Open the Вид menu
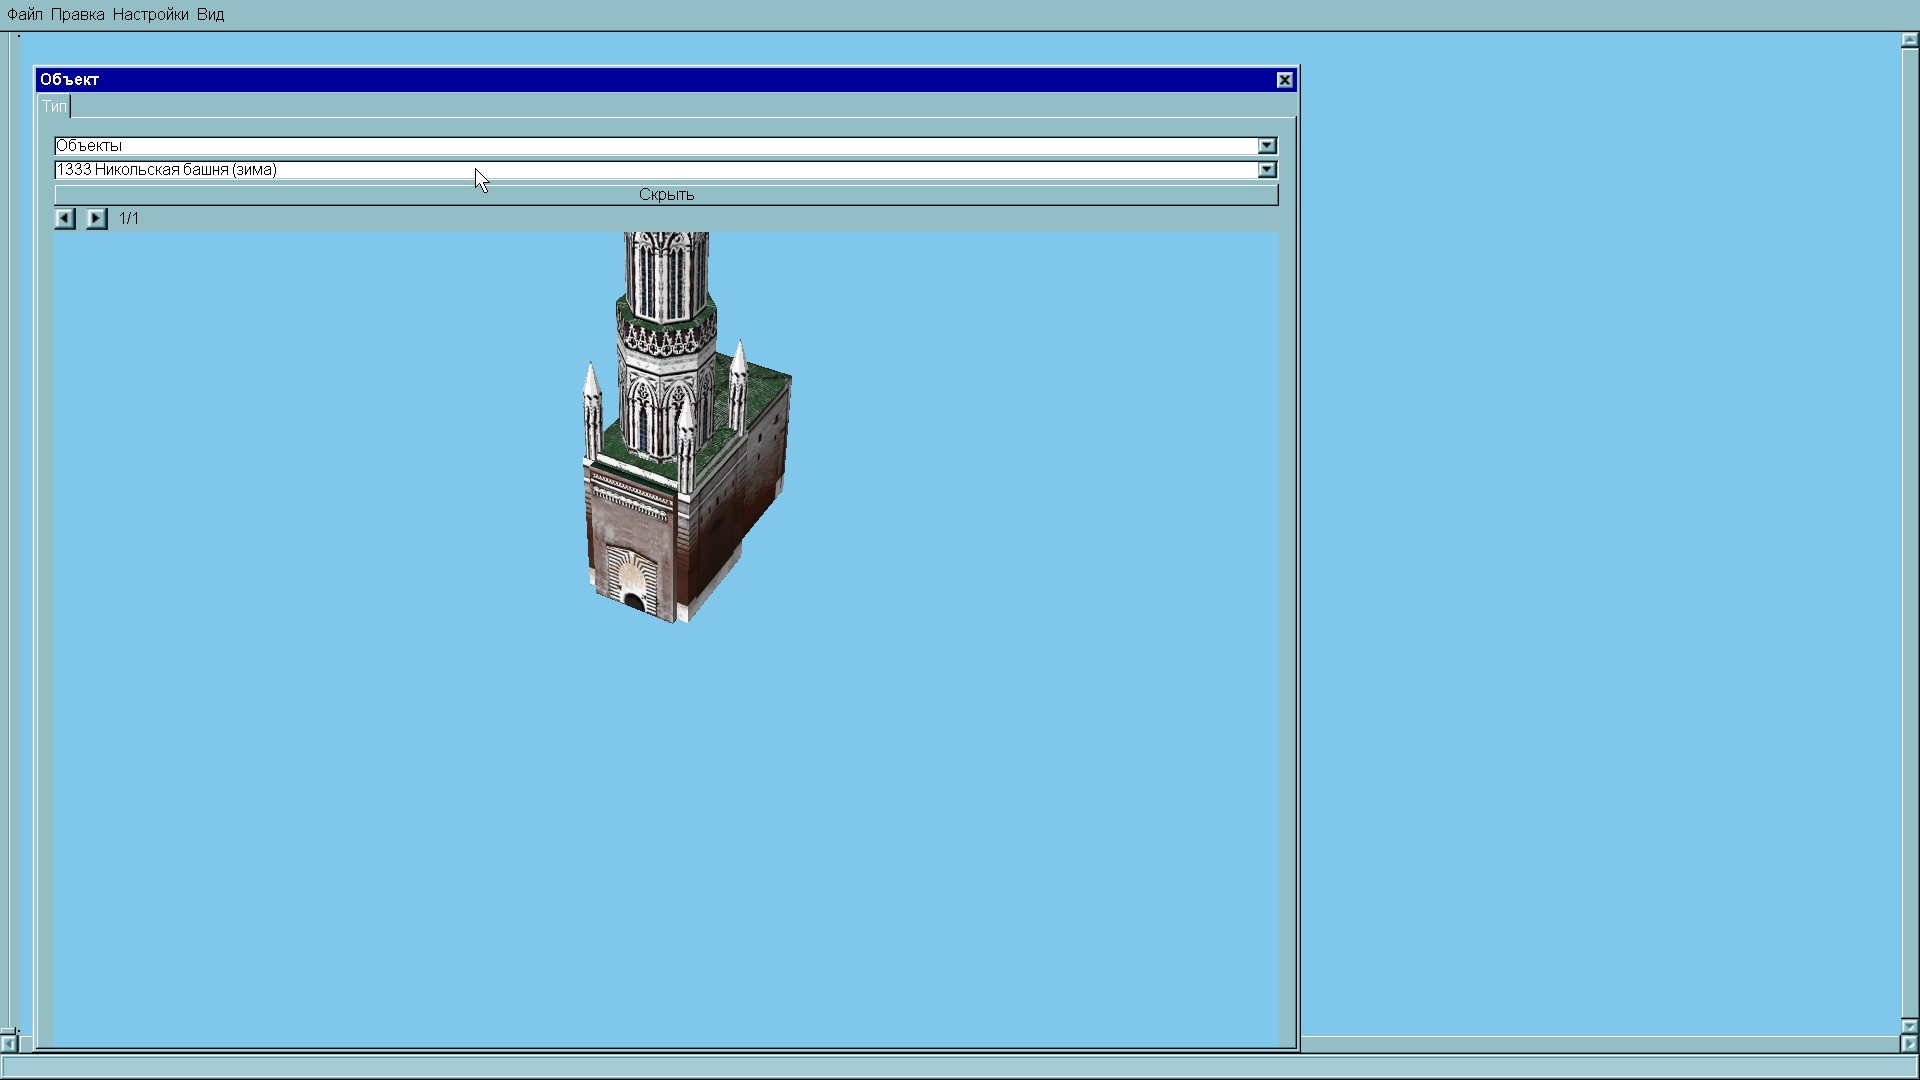 point(210,15)
